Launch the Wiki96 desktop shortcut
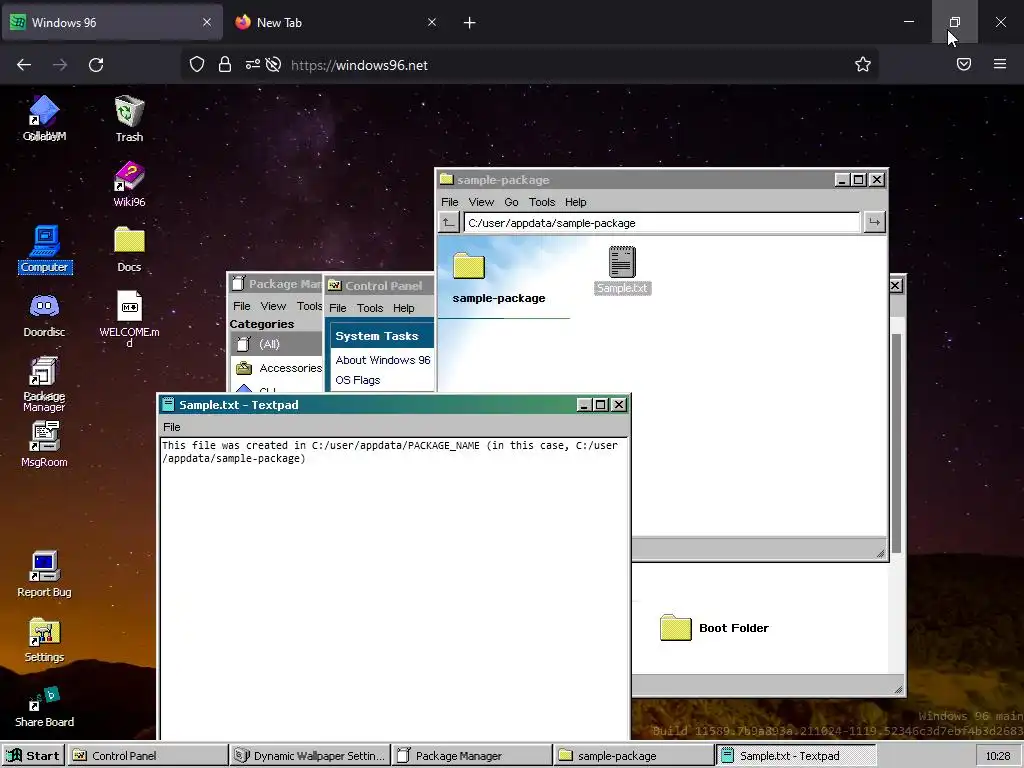The height and width of the screenshot is (768, 1024). point(129,184)
